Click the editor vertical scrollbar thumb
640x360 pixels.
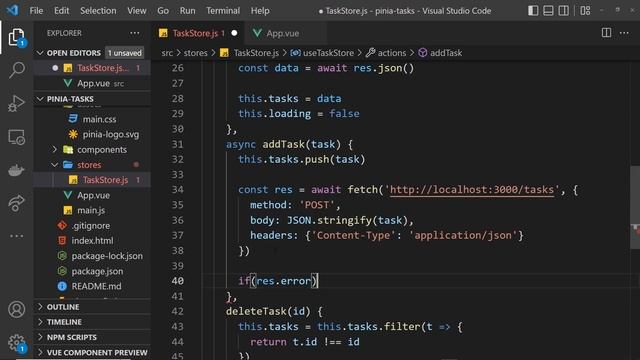(x=635, y=207)
